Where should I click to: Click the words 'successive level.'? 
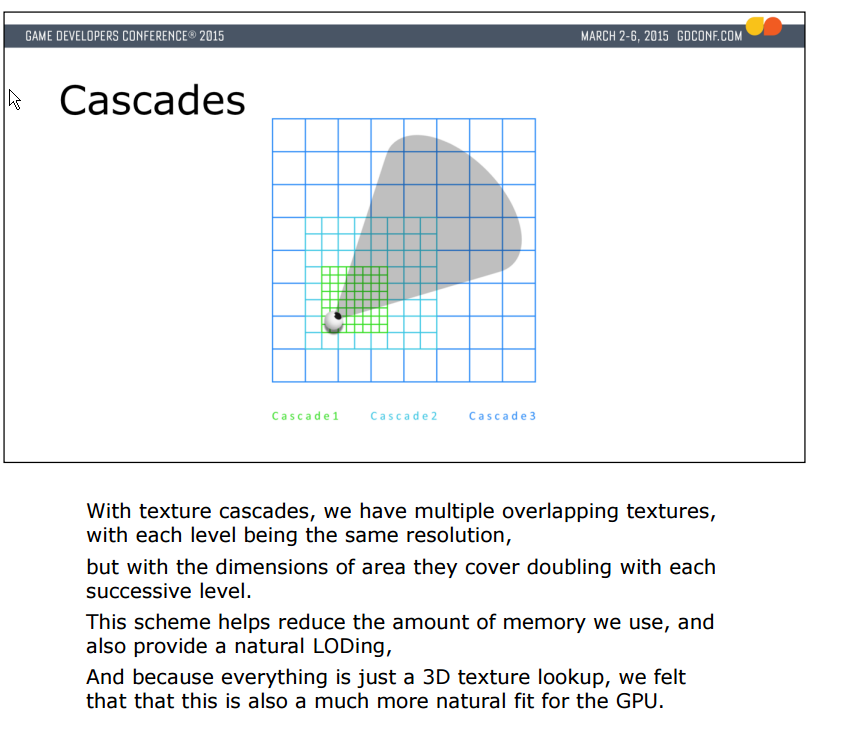point(169,591)
